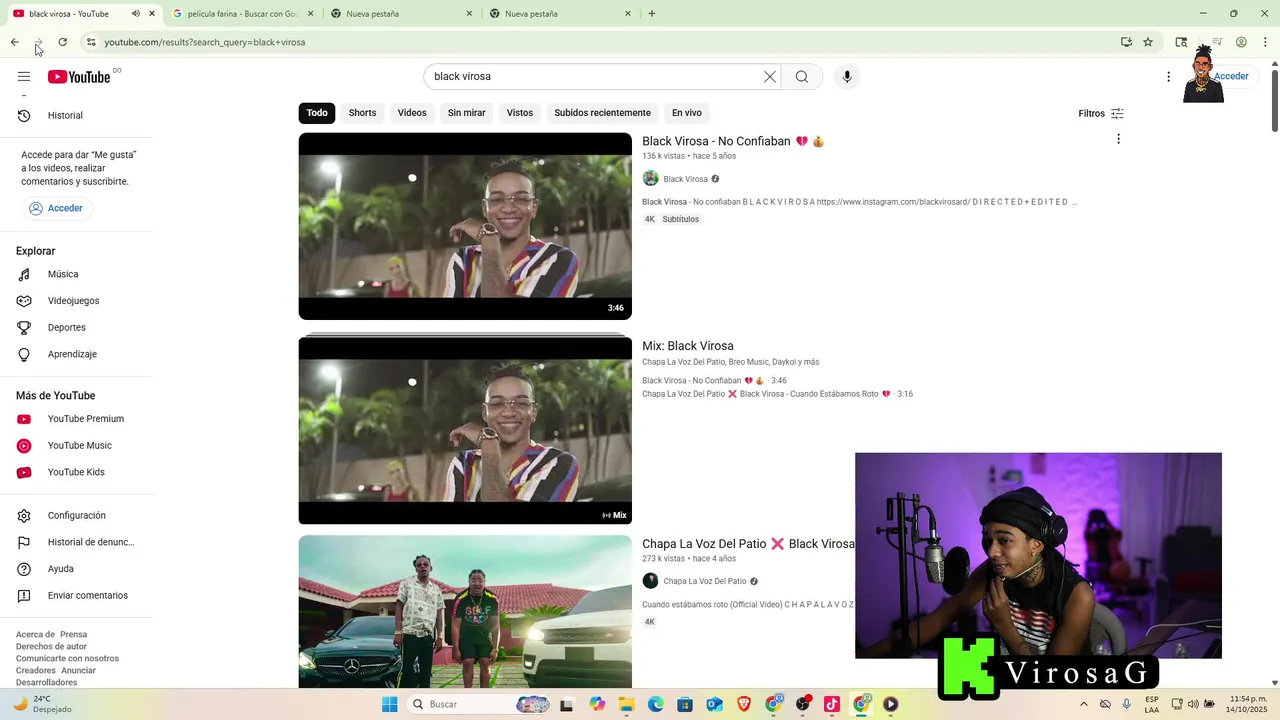Bookmark this page with the star icon
Viewport: 1280px width, 720px height.
1148,42
